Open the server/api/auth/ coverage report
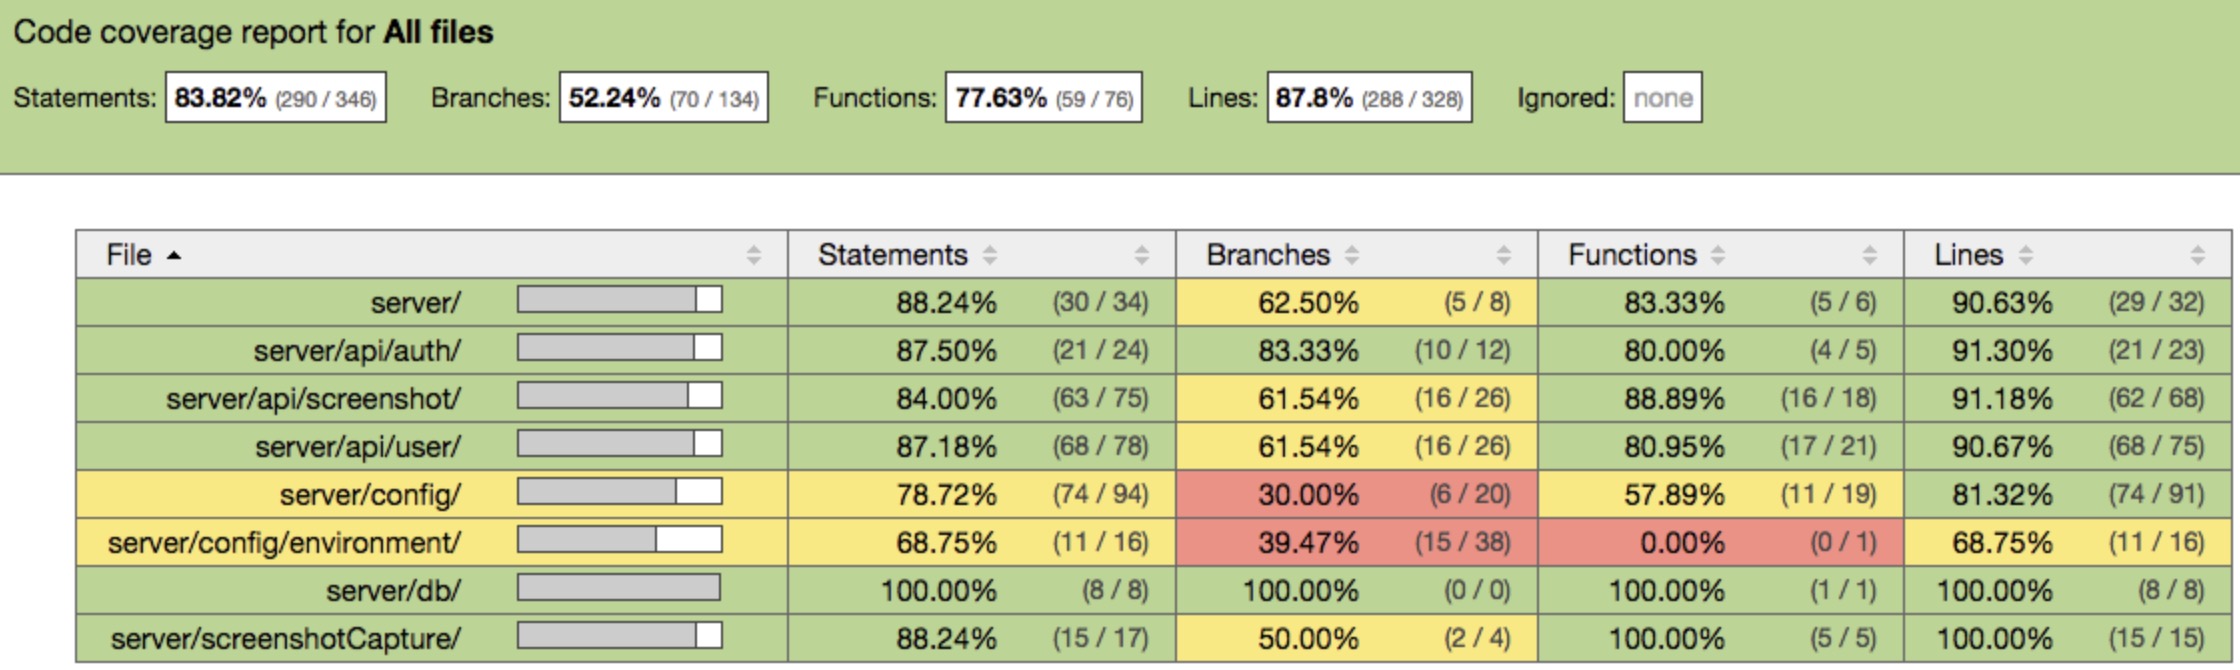This screenshot has height=670, width=2240. point(357,351)
